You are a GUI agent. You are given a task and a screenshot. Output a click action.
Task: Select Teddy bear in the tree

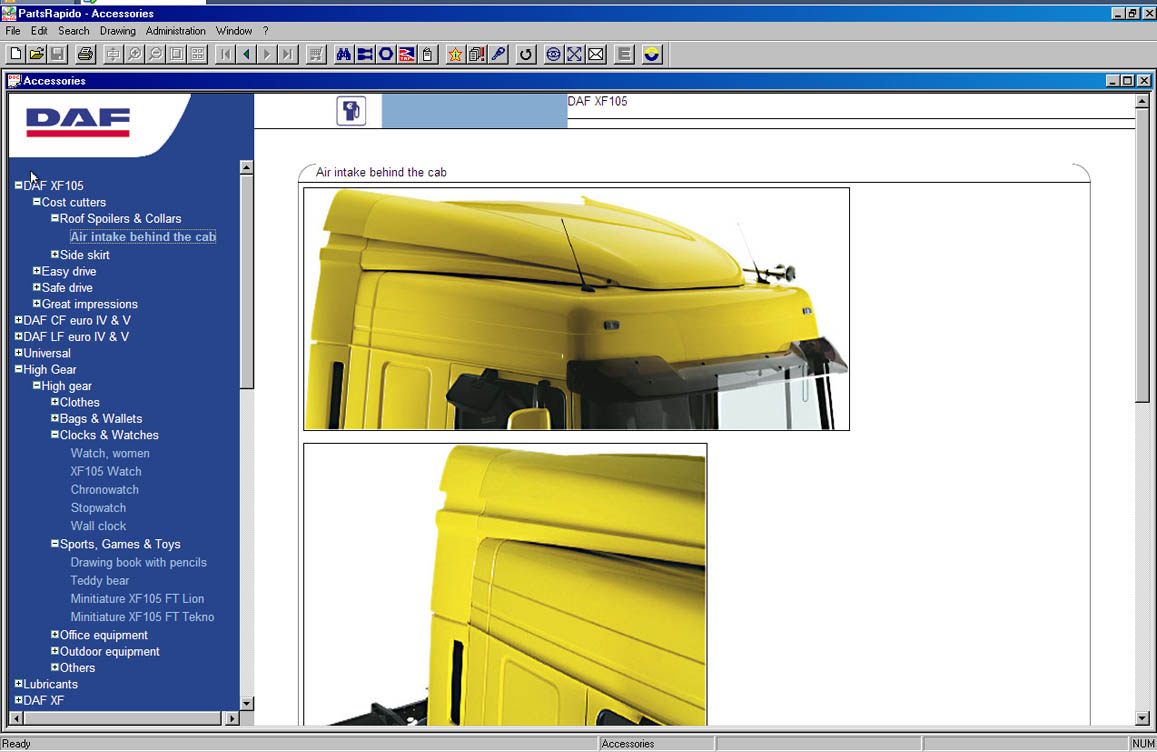coord(100,581)
